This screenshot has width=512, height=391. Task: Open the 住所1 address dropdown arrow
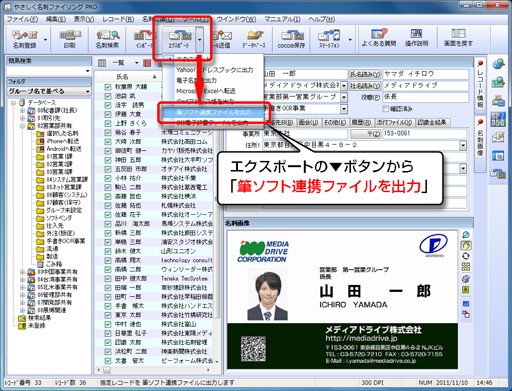tap(463, 145)
